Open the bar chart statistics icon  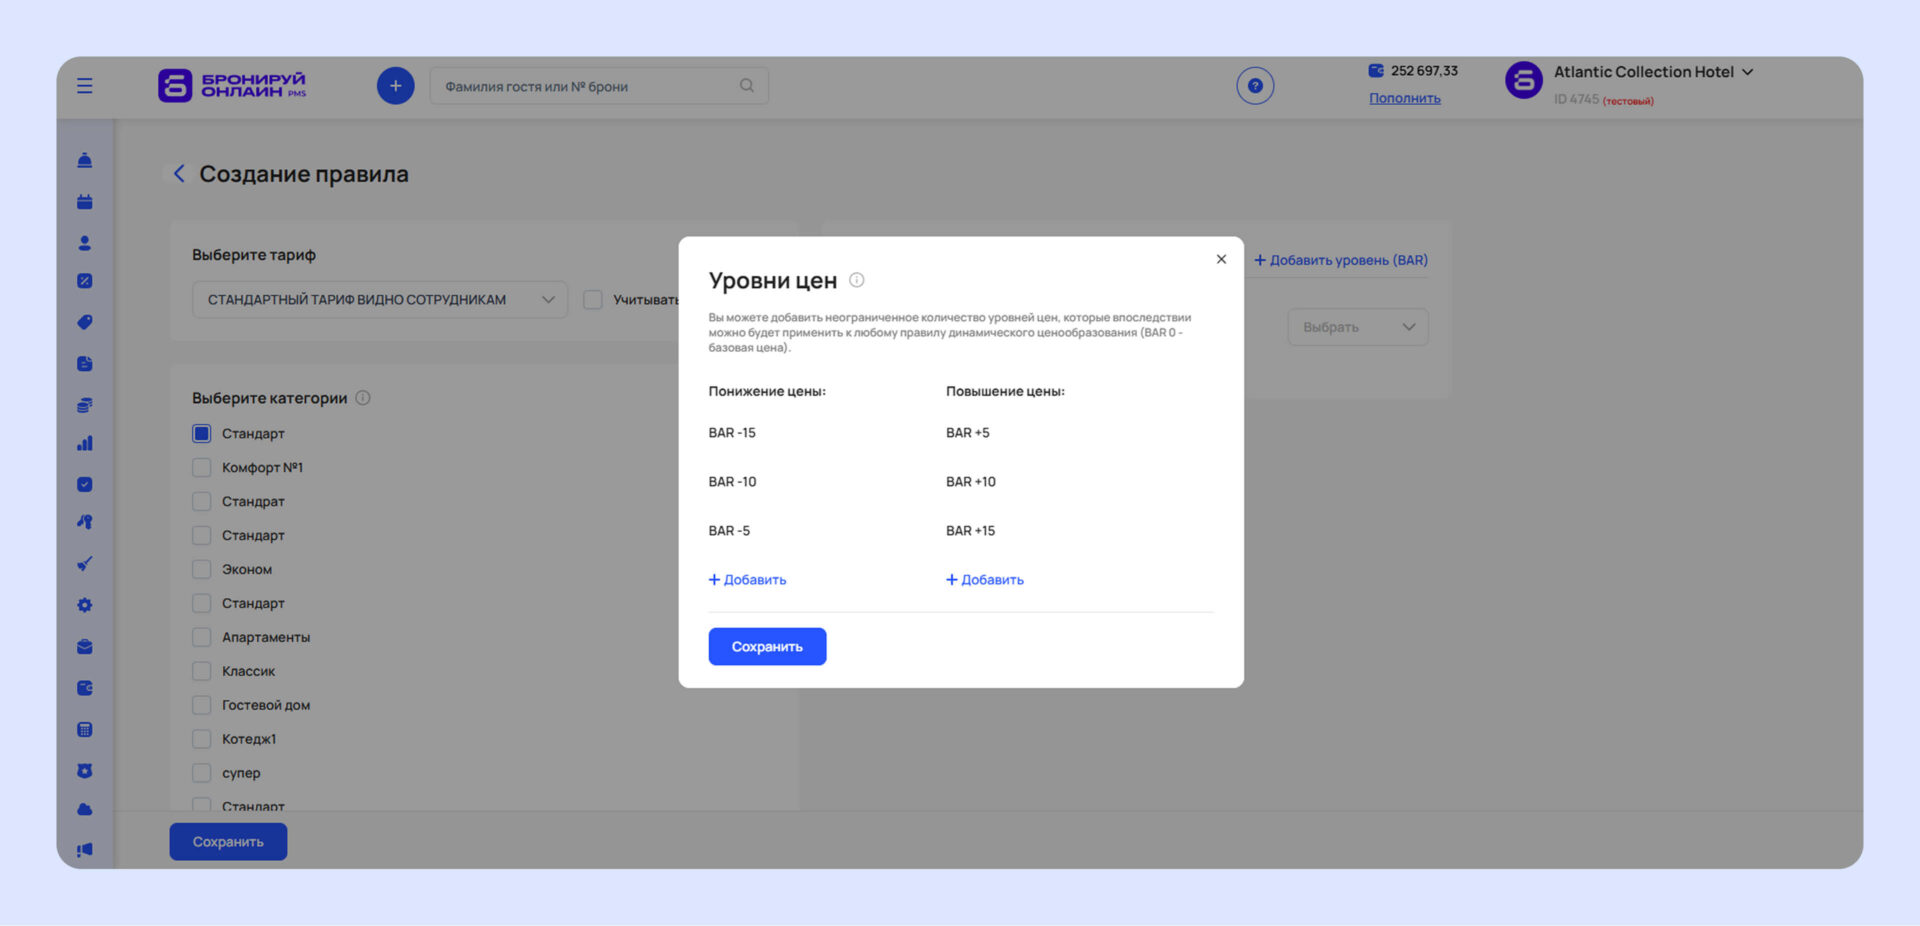coord(85,443)
